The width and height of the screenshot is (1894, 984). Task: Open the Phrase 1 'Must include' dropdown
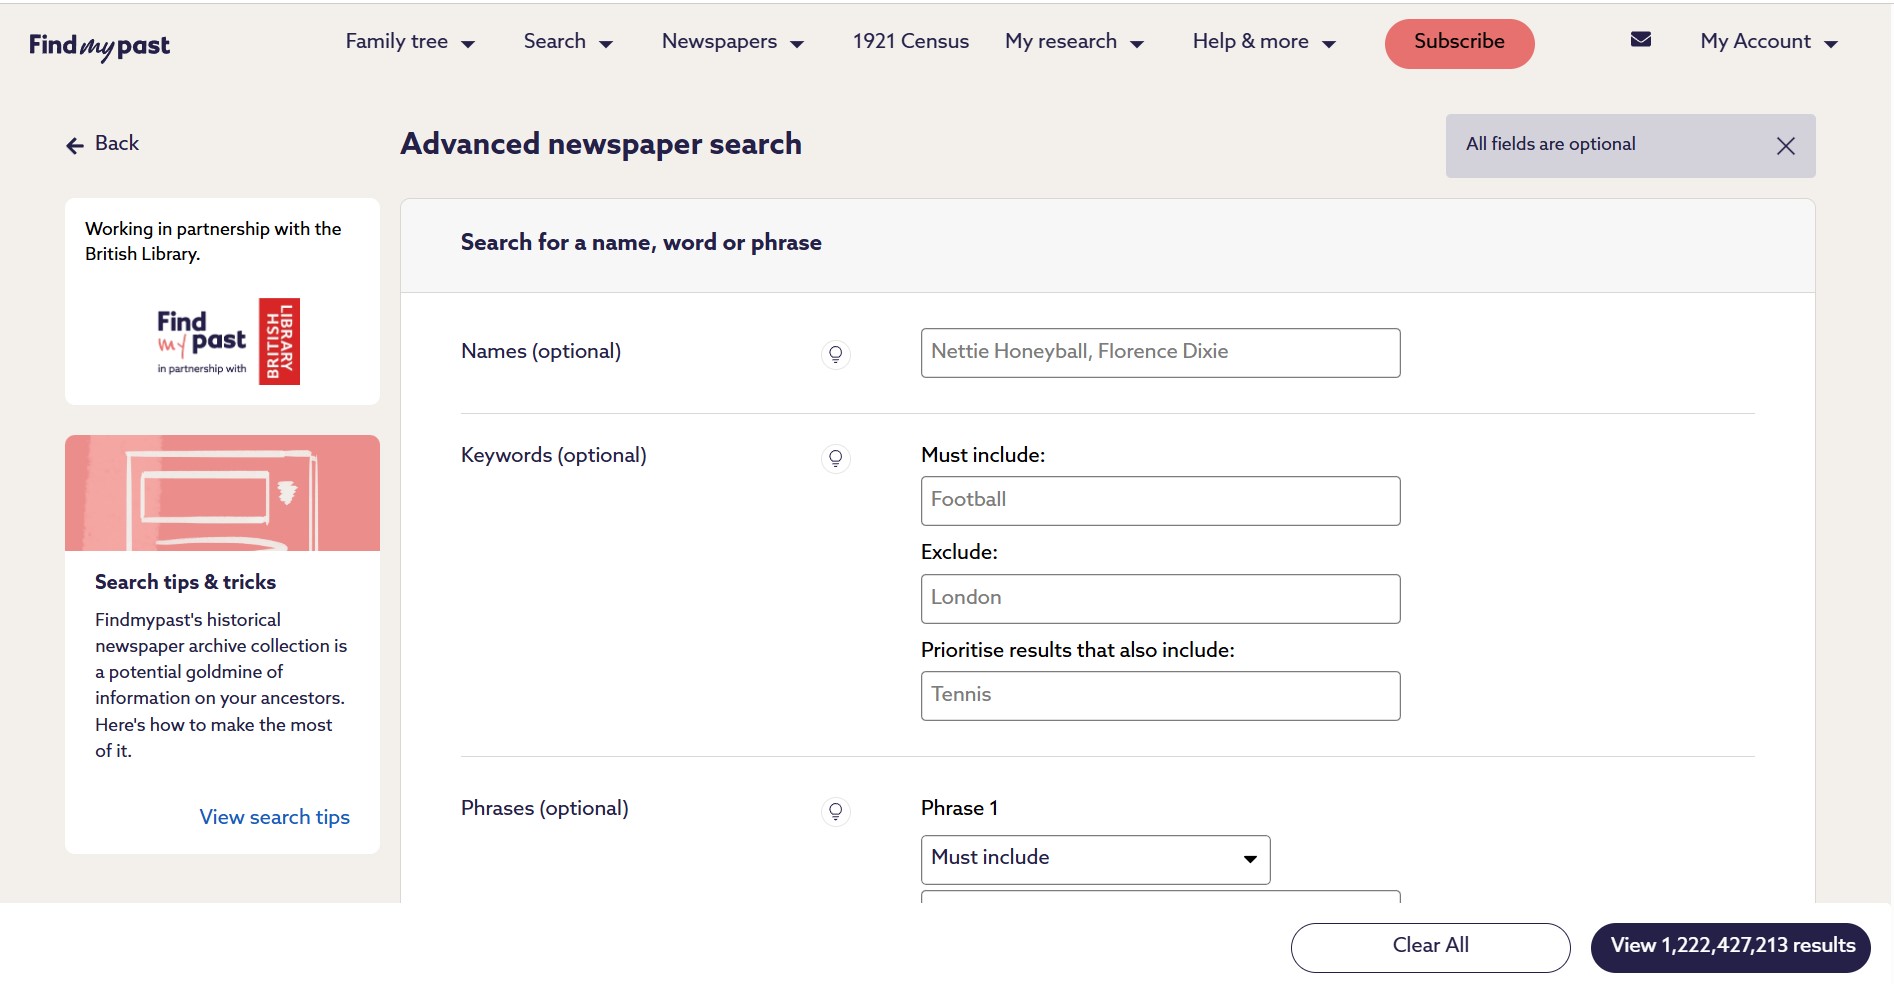(x=1095, y=859)
